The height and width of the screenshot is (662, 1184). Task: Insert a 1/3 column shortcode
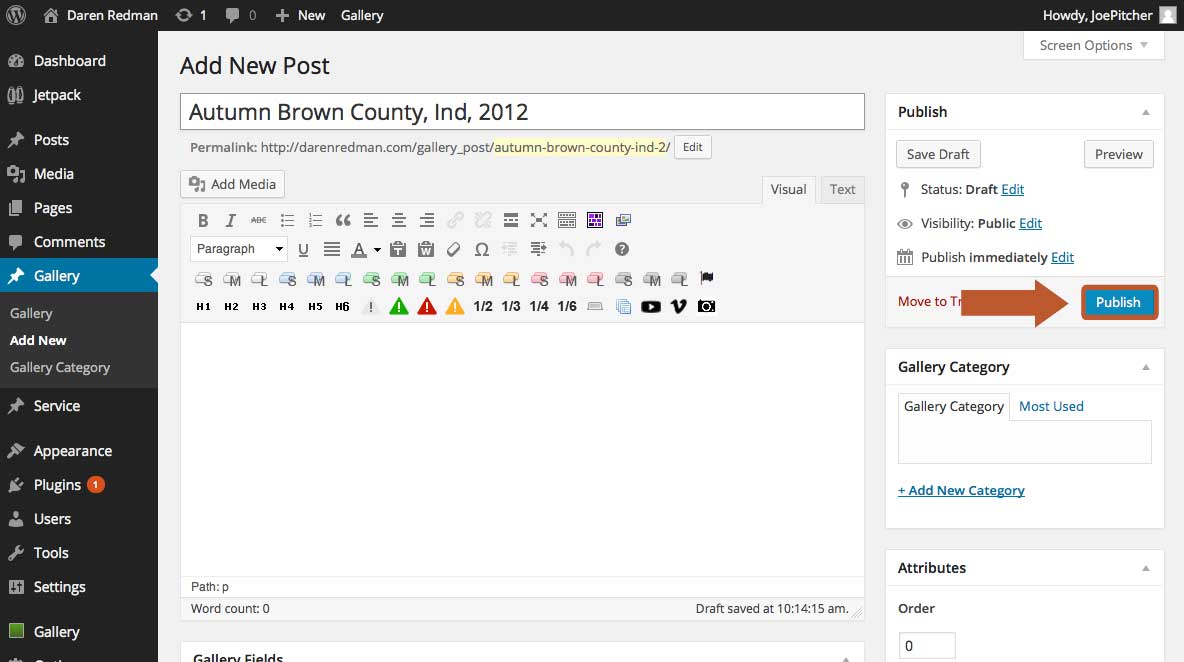click(510, 306)
